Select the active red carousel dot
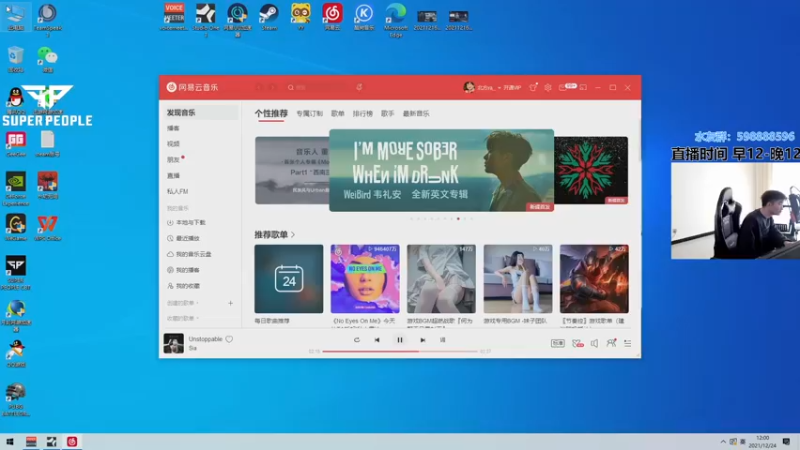This screenshot has height=450, width=800. pyautogui.click(x=458, y=219)
